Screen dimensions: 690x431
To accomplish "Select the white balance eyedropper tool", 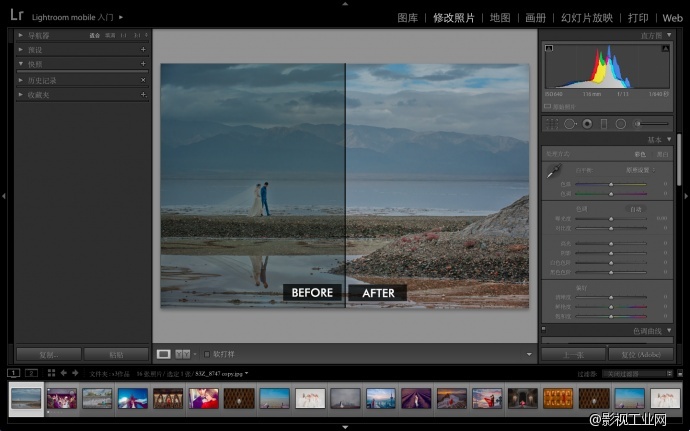I will [553, 172].
